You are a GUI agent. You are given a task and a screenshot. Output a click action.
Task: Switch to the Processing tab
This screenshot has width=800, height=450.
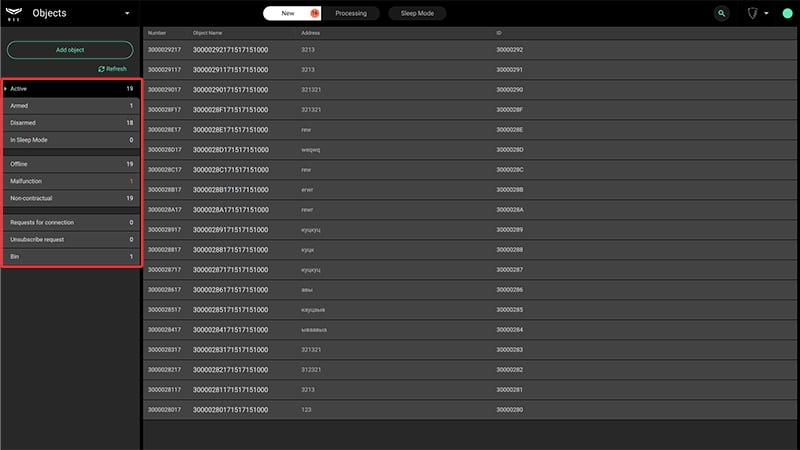click(351, 13)
